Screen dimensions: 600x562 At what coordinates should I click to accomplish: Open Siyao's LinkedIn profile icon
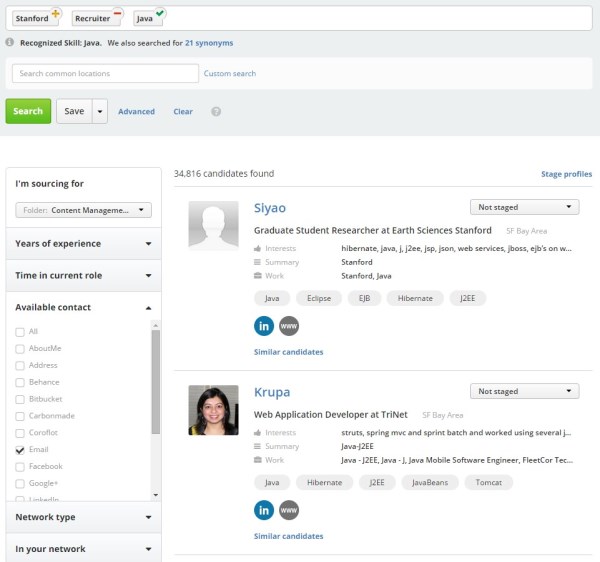(x=264, y=326)
